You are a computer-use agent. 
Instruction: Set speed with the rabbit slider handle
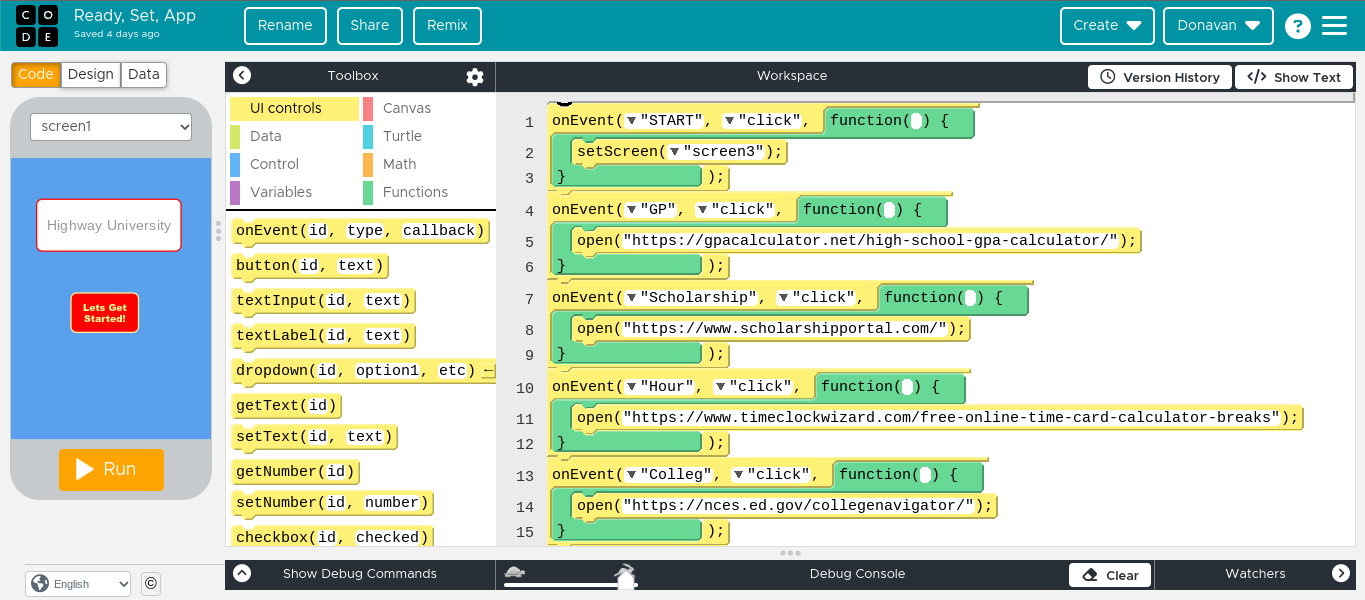pos(626,577)
